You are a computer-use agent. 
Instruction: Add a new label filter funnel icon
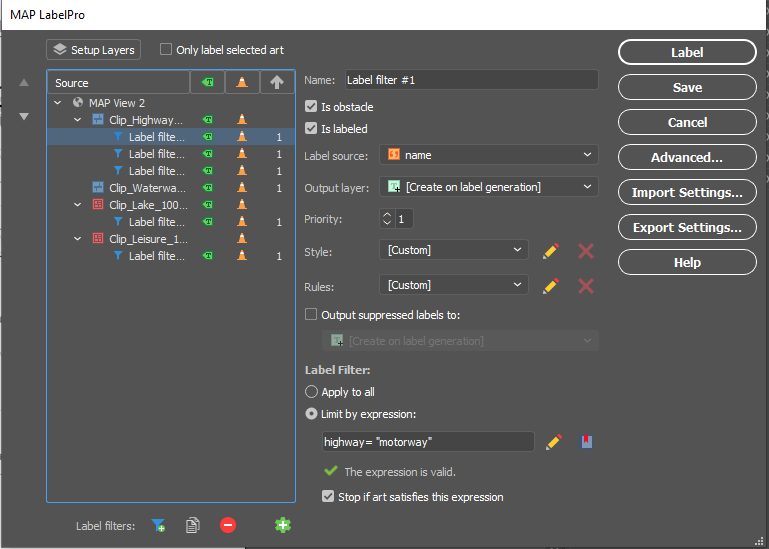click(158, 525)
